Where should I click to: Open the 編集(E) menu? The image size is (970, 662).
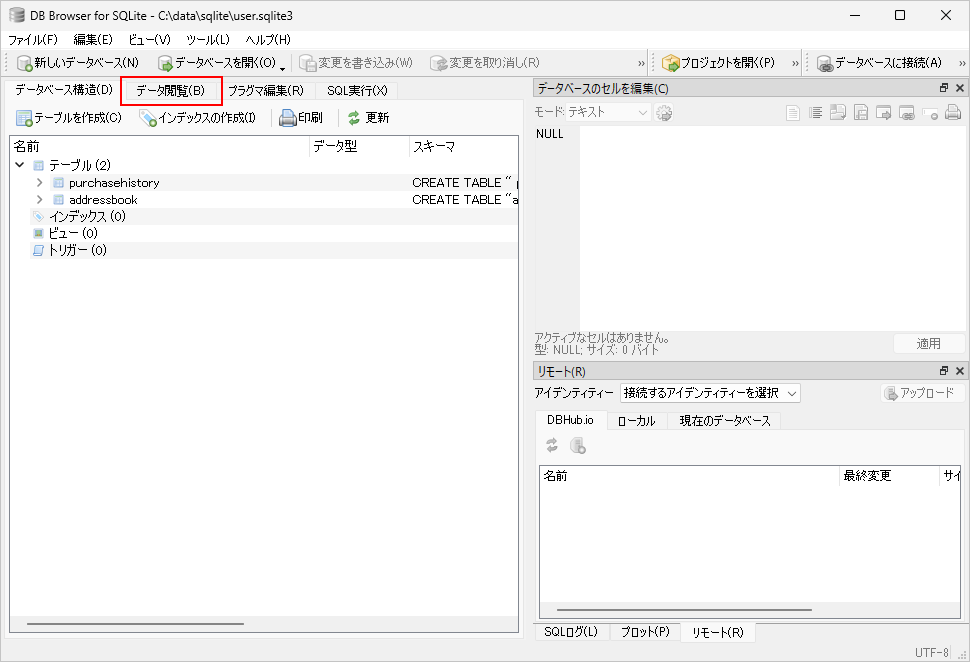tap(93, 40)
